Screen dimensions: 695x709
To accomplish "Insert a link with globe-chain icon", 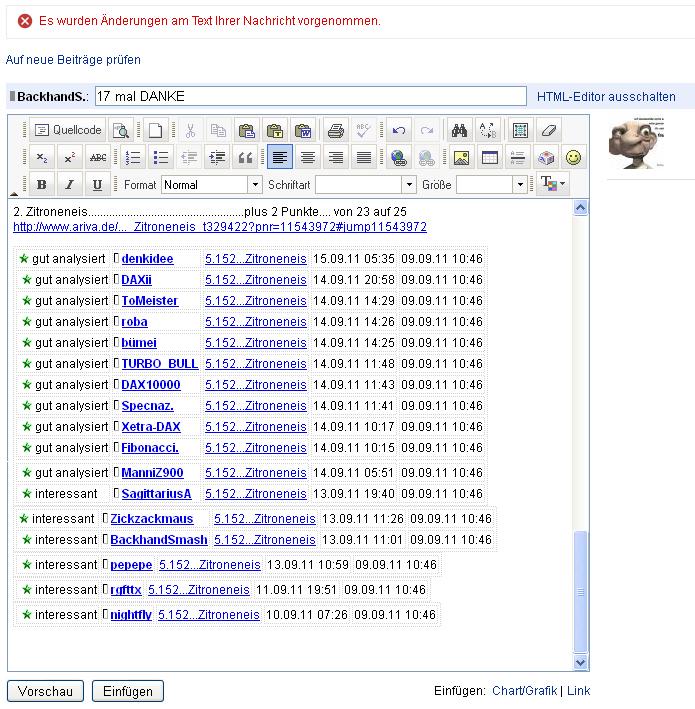I will 398,157.
